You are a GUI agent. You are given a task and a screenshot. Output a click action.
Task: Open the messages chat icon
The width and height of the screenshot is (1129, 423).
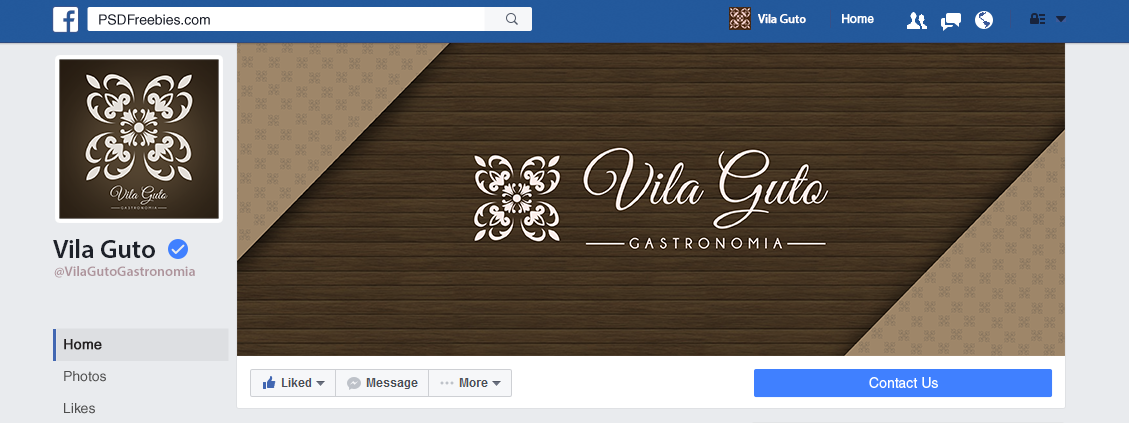tap(950, 20)
